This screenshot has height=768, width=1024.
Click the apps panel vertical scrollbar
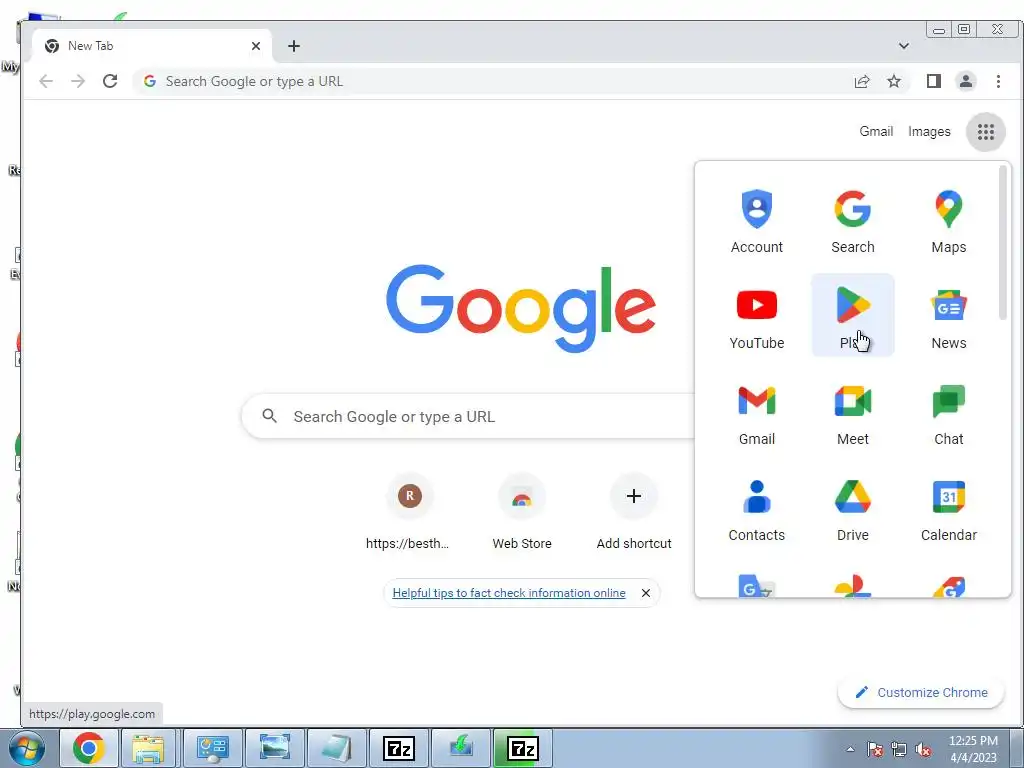click(x=1002, y=242)
